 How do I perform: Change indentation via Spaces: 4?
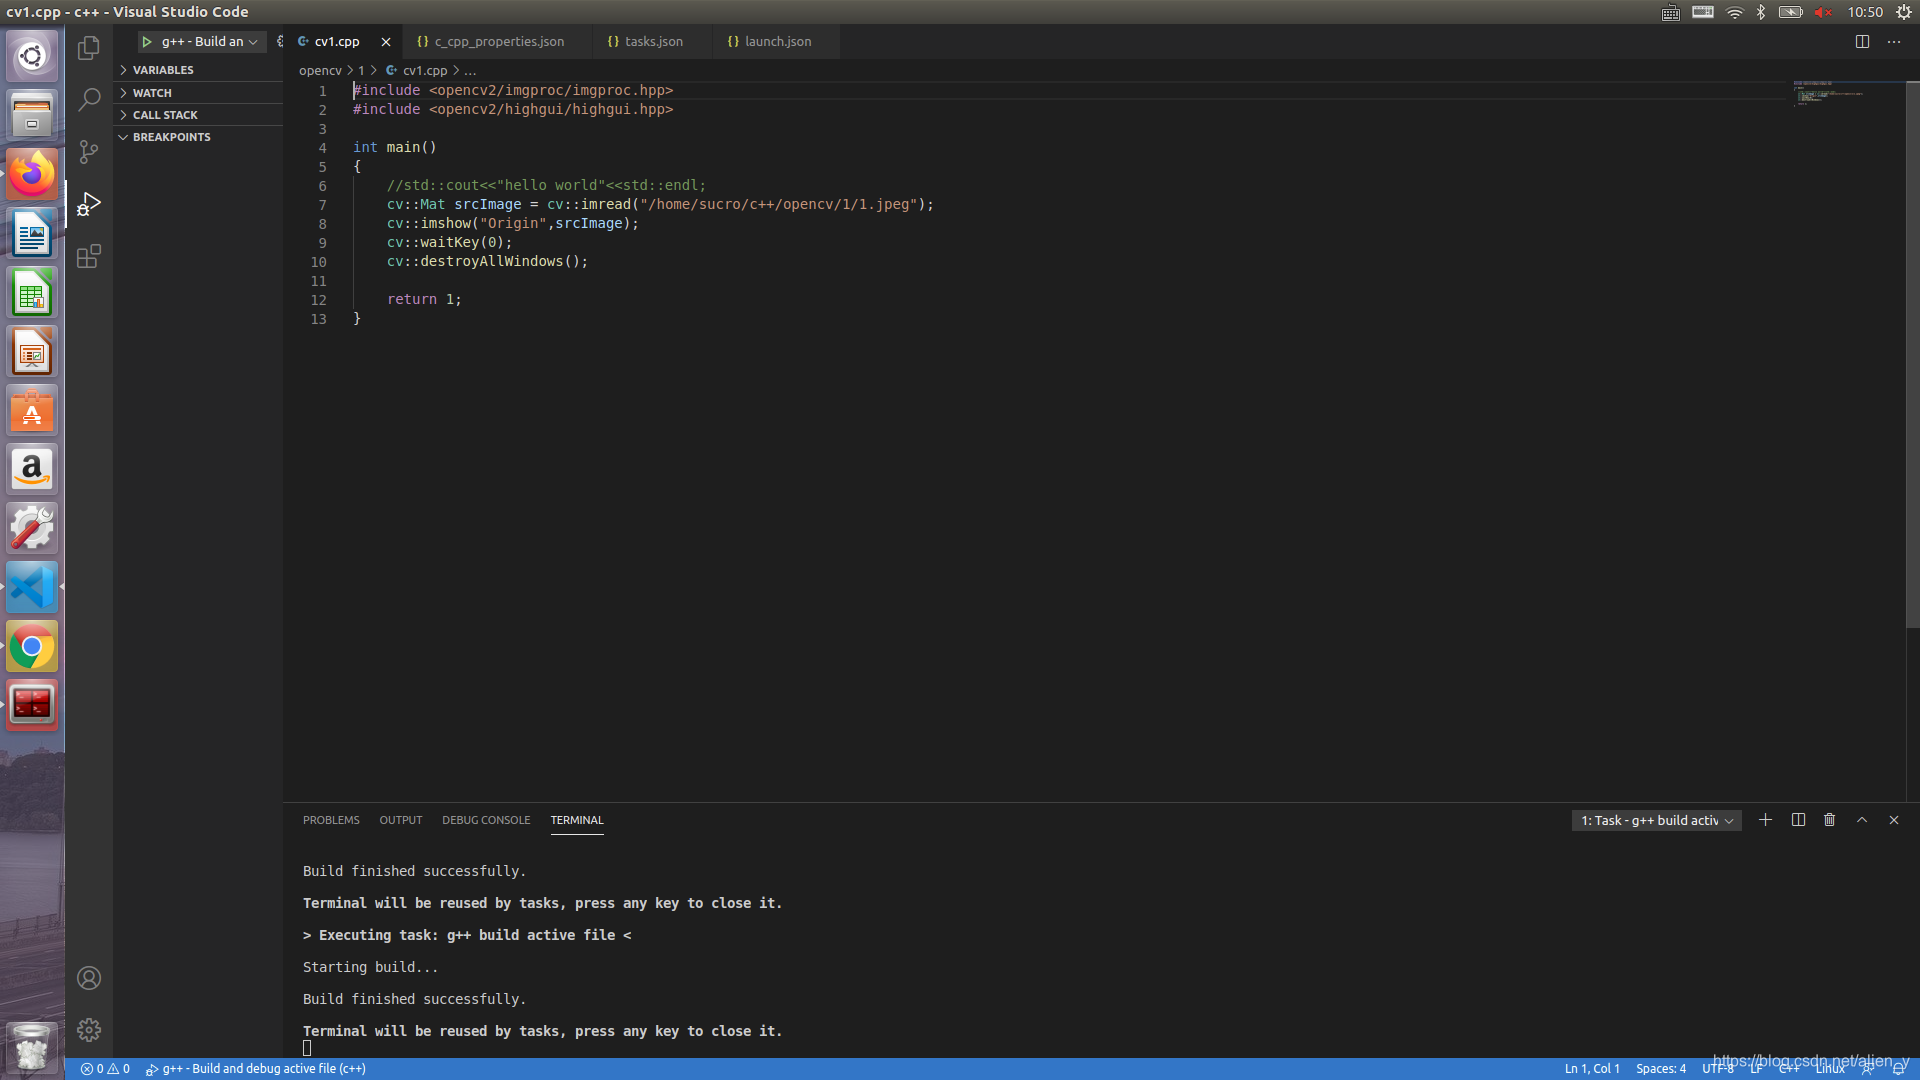pos(1661,1069)
